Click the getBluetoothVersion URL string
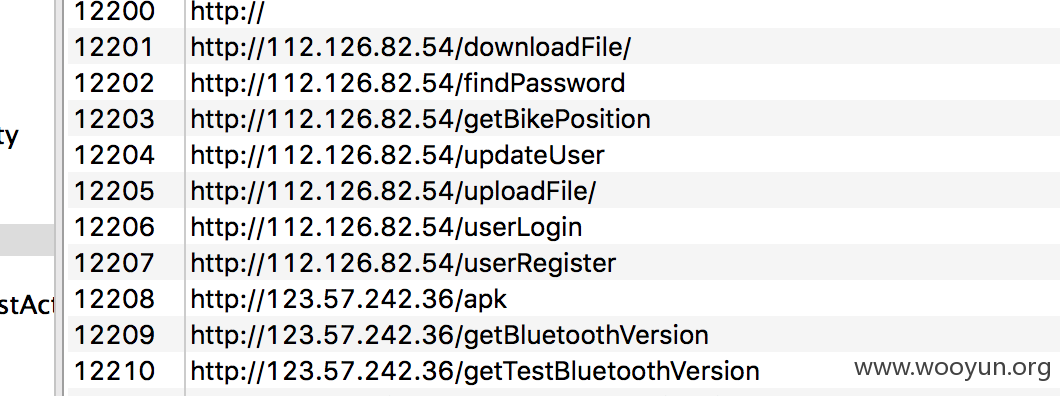1060x396 pixels. click(x=450, y=335)
